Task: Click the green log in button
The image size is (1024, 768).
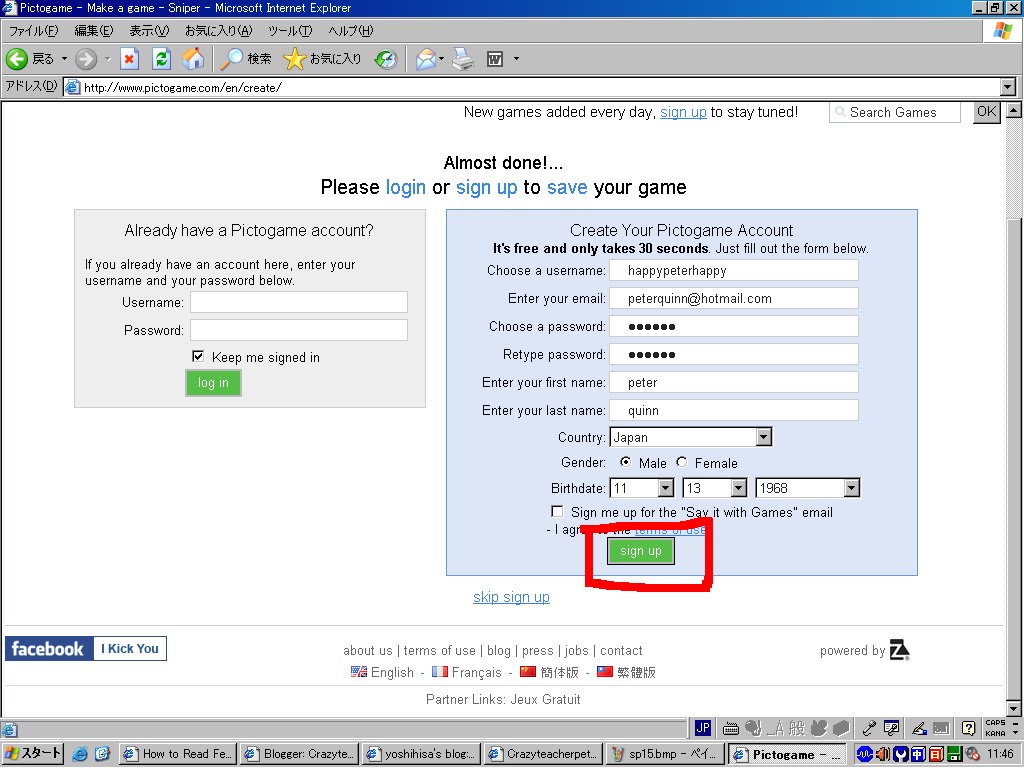Action: [x=214, y=383]
